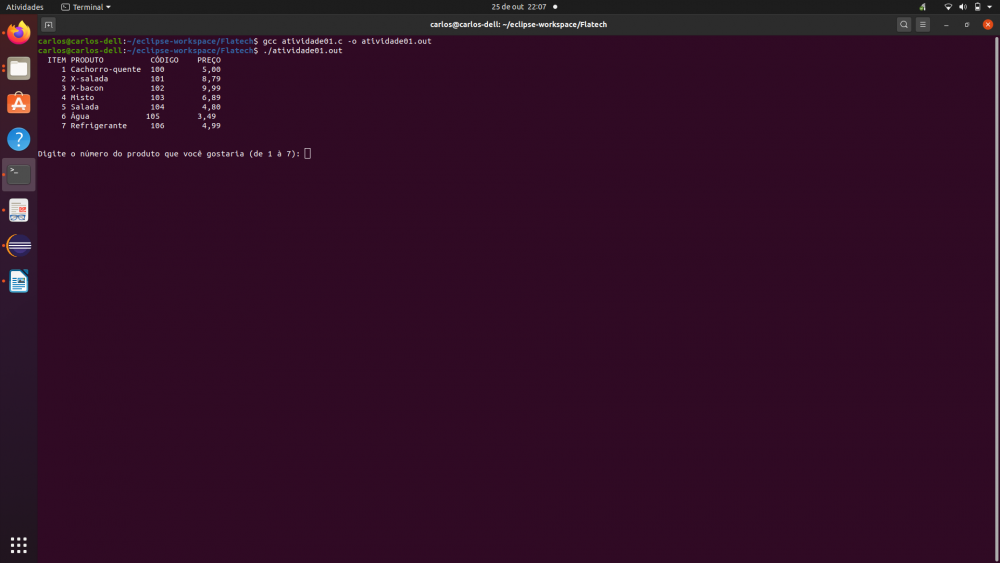Open the Files manager in the dock

point(19,69)
